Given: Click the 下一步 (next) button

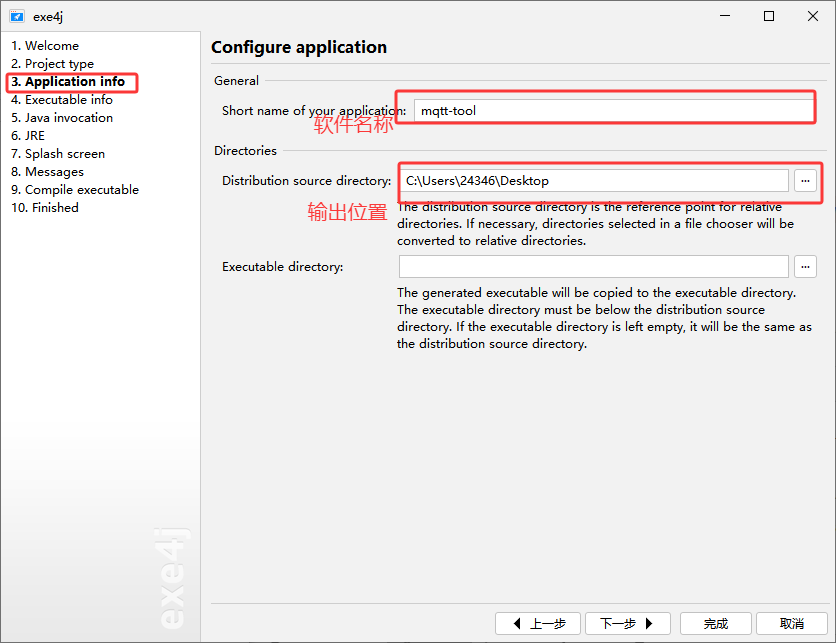Looking at the screenshot, I should pos(628,623).
